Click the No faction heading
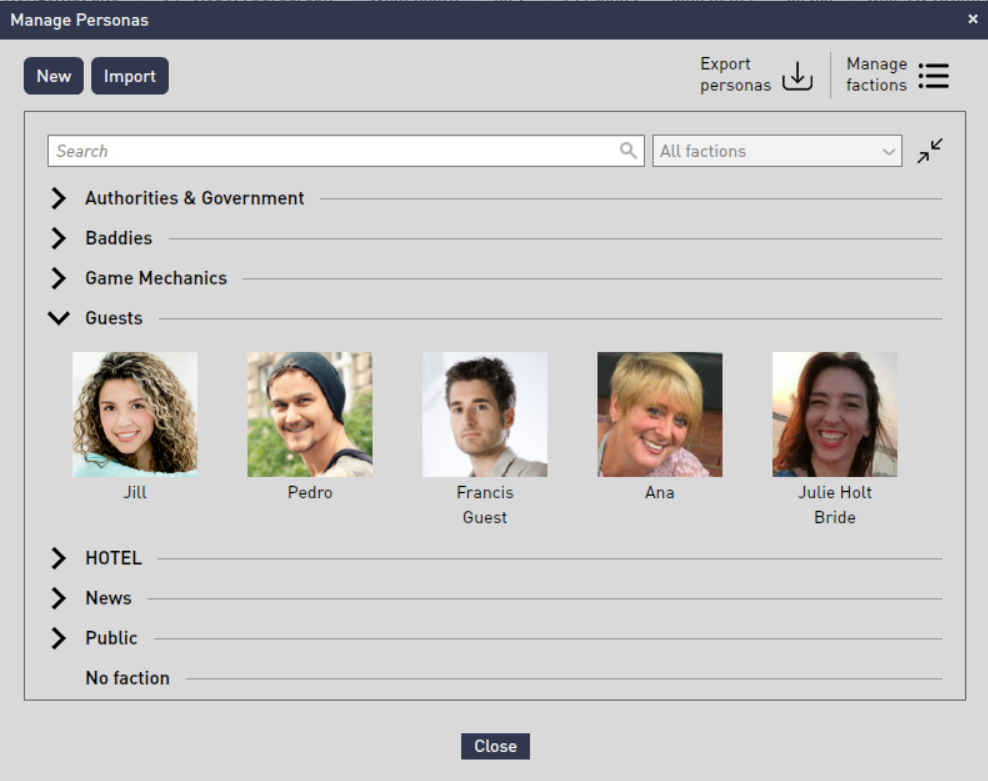Viewport: 988px width, 781px height. tap(127, 678)
